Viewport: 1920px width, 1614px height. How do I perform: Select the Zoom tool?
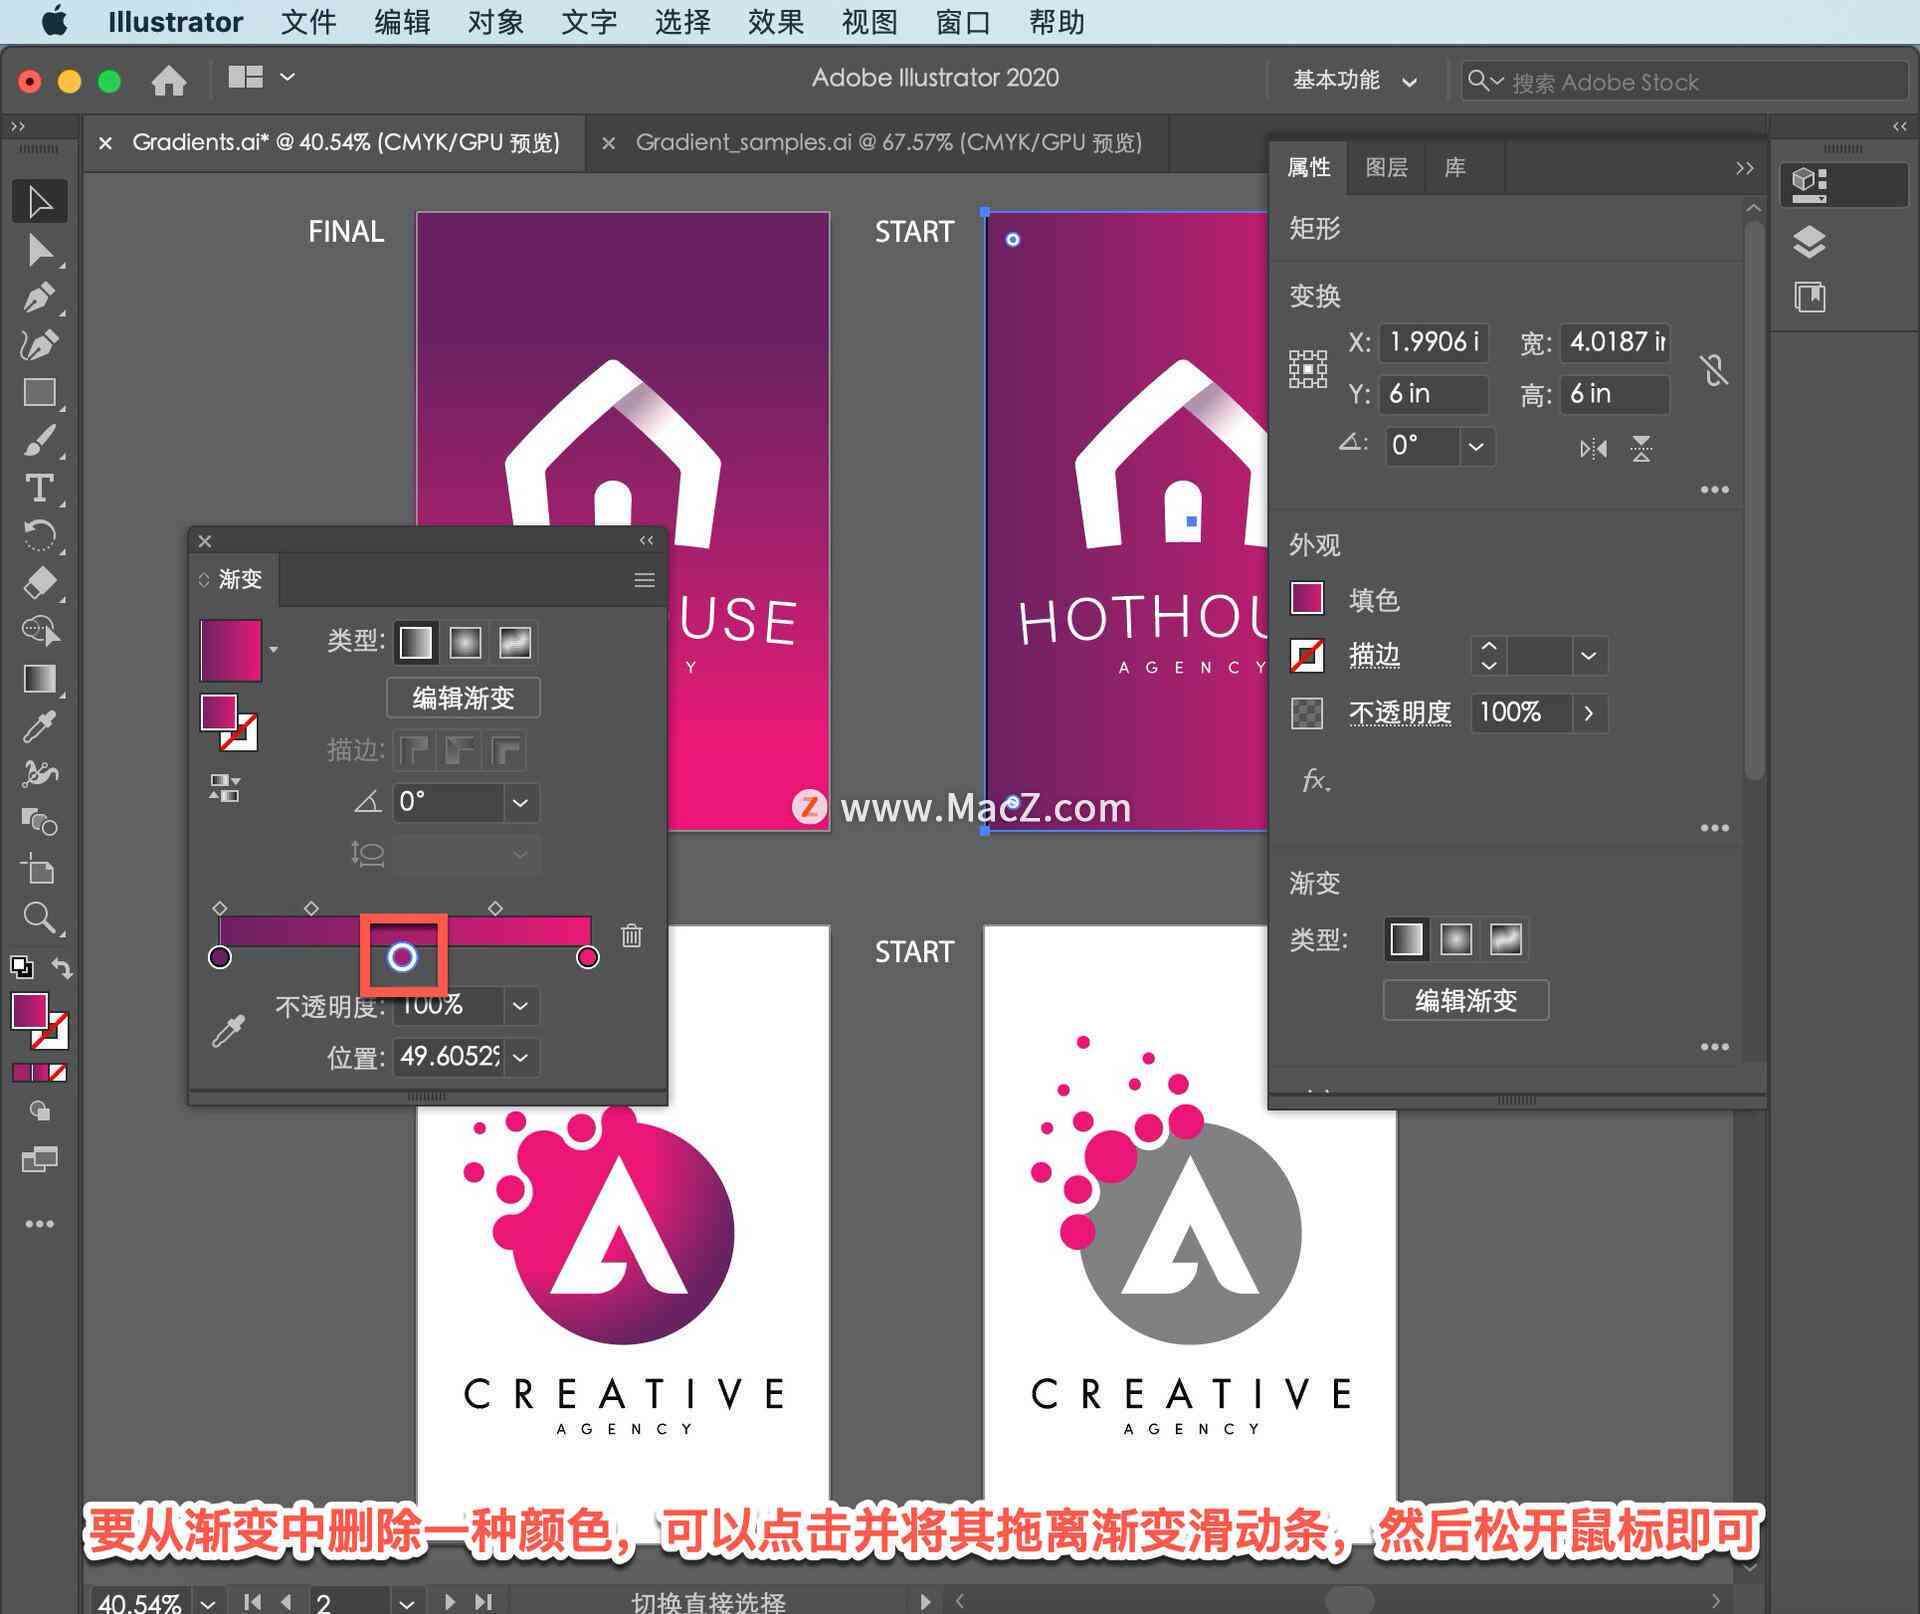tap(40, 917)
